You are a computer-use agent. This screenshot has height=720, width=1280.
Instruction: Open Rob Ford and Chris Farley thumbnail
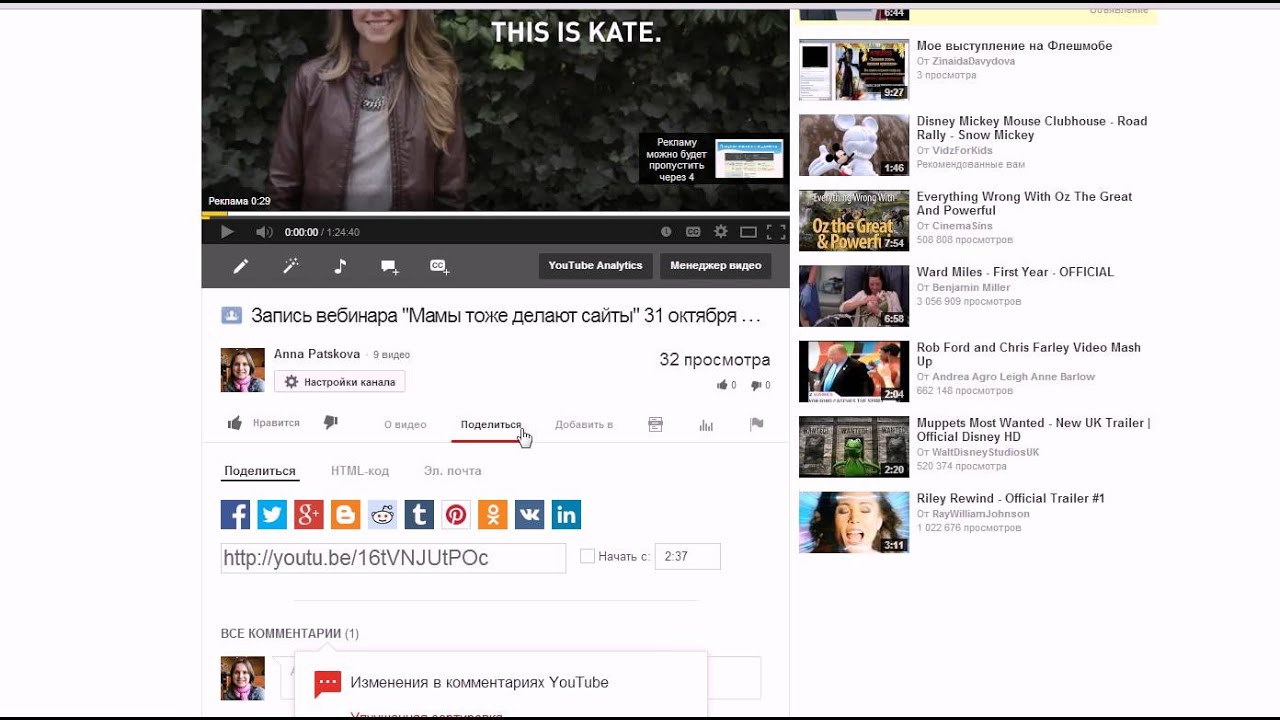[x=854, y=372]
